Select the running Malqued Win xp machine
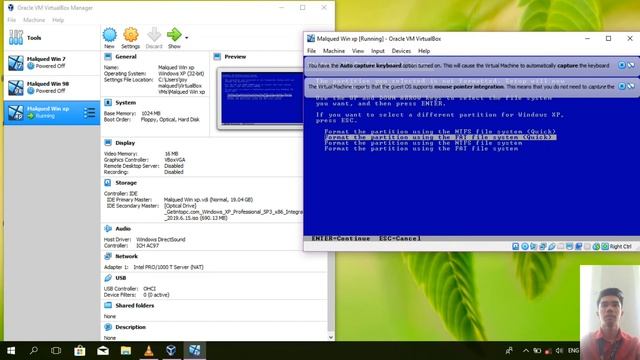Screen dimensions: 640x360 point(52,112)
